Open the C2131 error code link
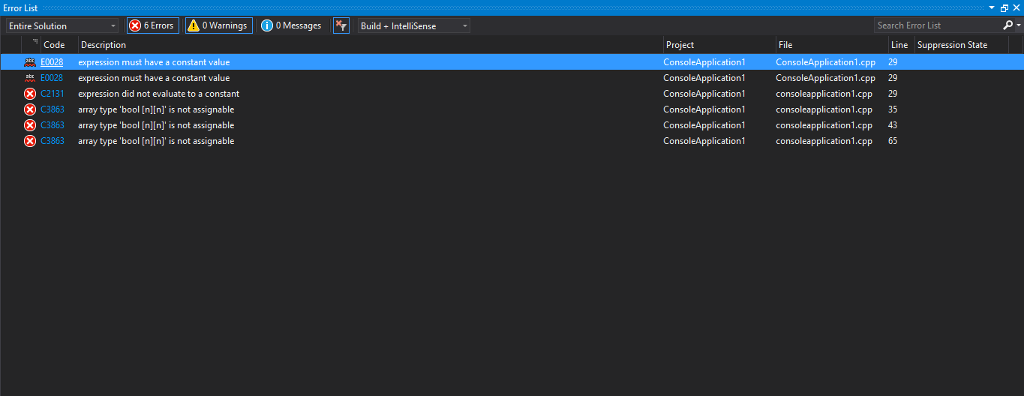The width and height of the screenshot is (1024, 396). coord(52,93)
